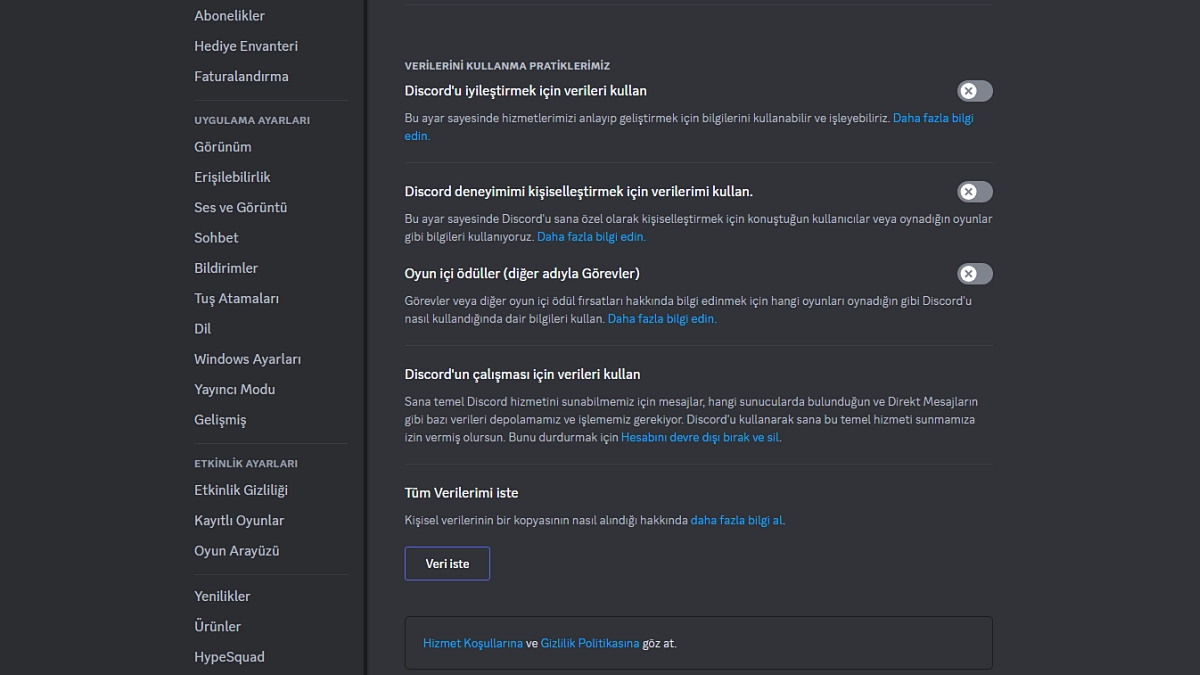Select Windows Ayarları
The image size is (1200, 675).
[x=247, y=358]
